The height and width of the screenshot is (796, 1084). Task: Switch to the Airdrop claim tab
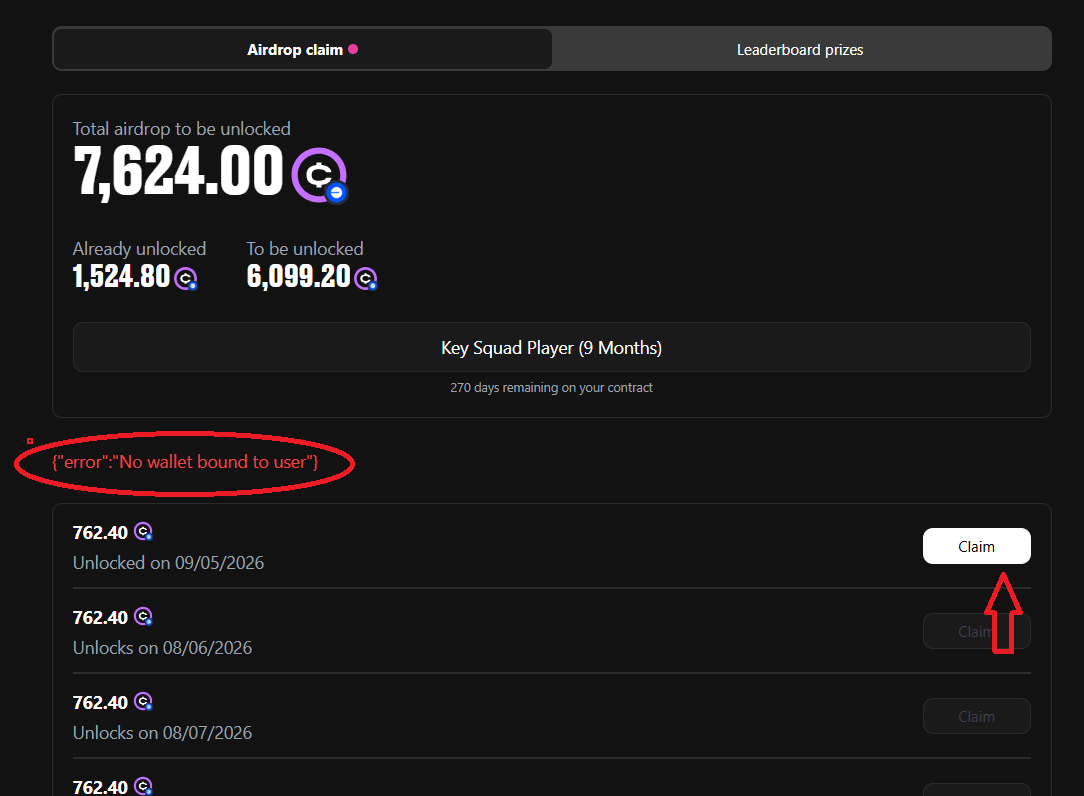tap(302, 49)
